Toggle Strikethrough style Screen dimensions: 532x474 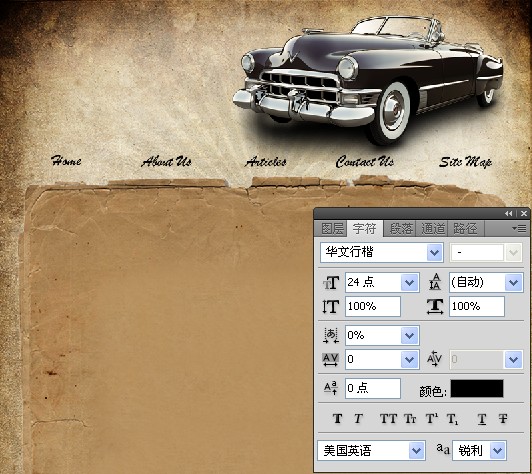[x=503, y=418]
